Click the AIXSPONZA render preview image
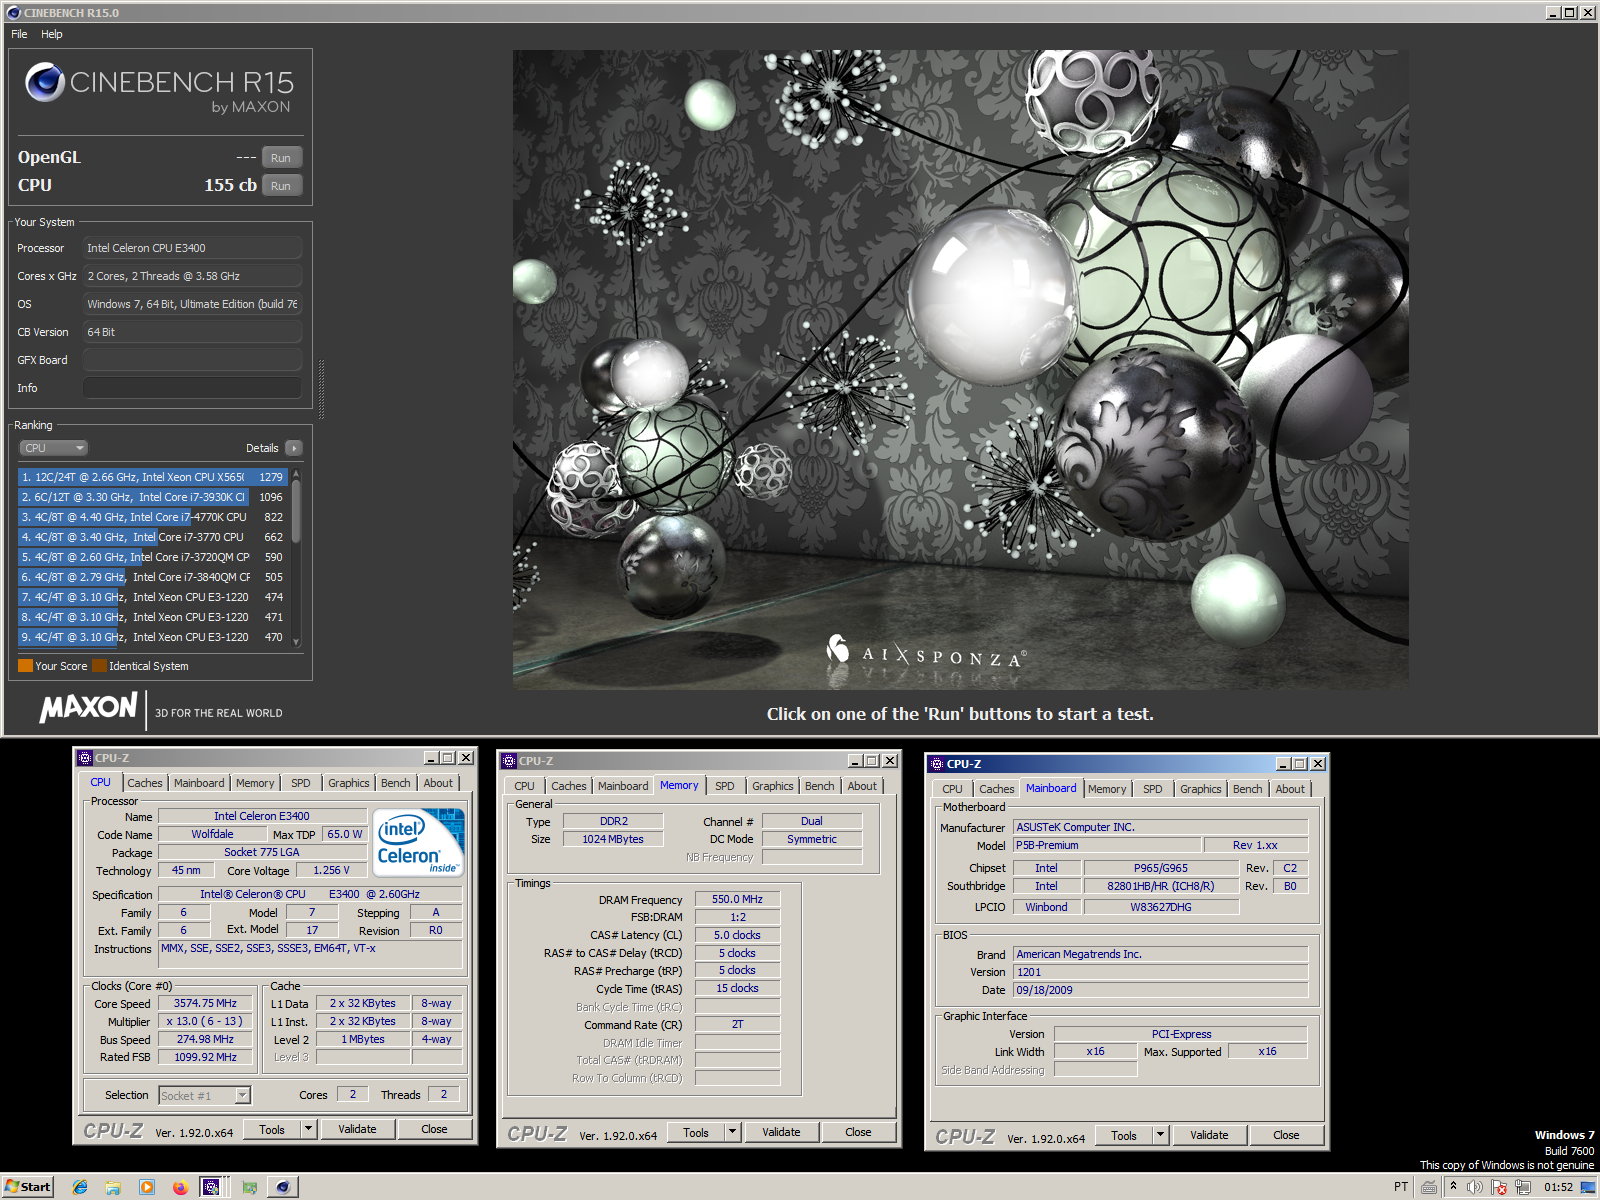1600x1200 pixels. point(960,369)
